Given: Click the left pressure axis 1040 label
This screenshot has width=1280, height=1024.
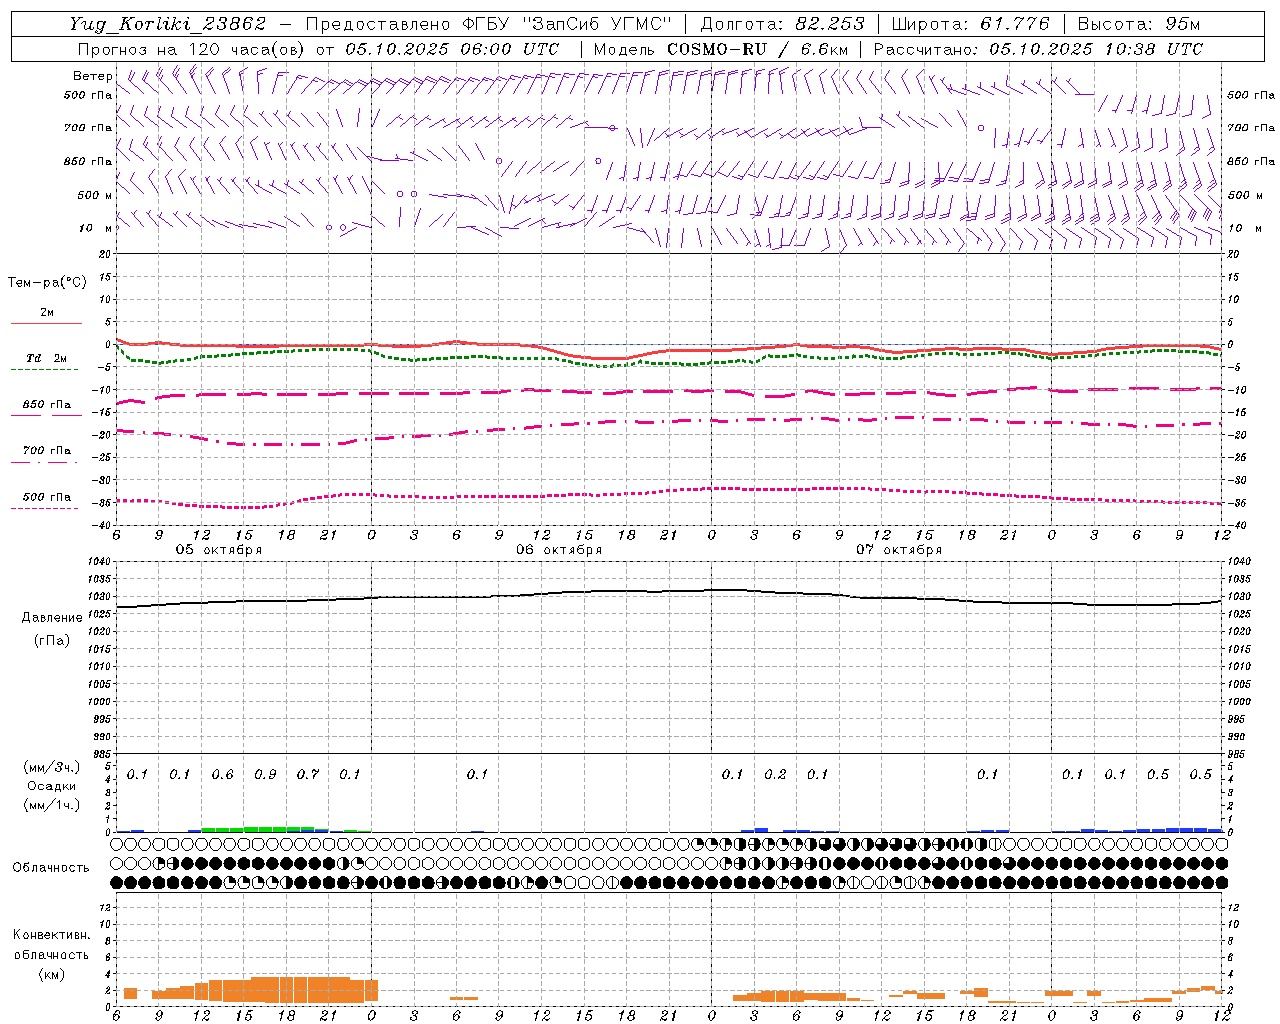Looking at the screenshot, I should pyautogui.click(x=99, y=562).
